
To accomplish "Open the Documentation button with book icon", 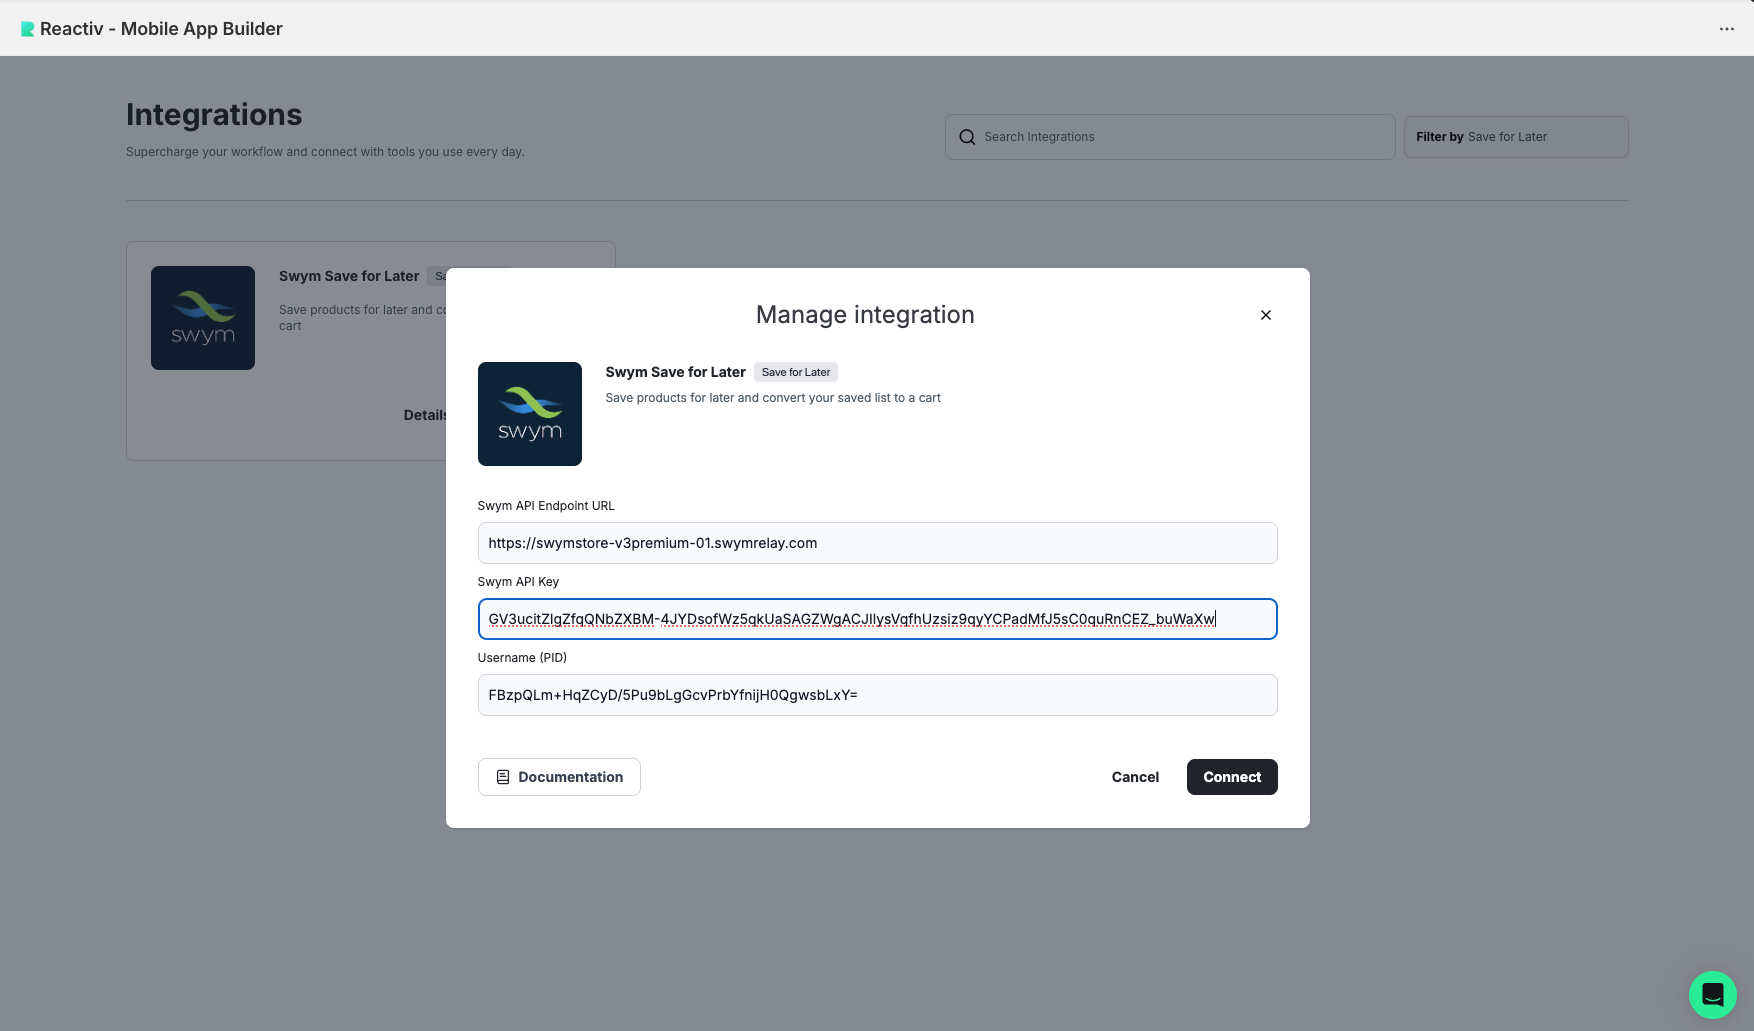I will (x=559, y=777).
